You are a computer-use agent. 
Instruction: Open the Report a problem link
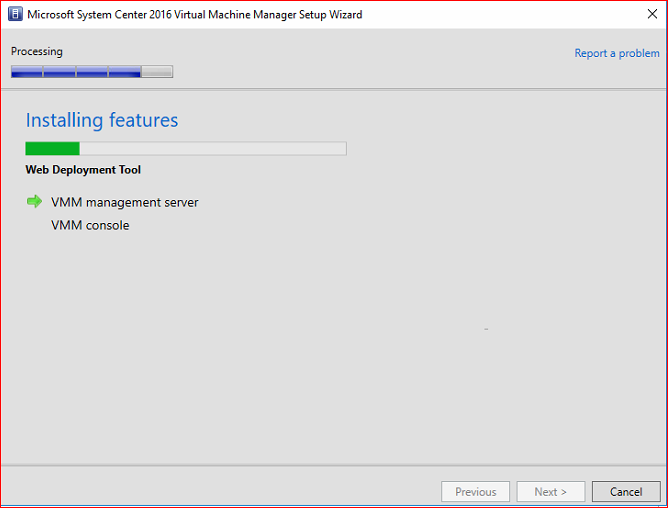[x=616, y=53]
